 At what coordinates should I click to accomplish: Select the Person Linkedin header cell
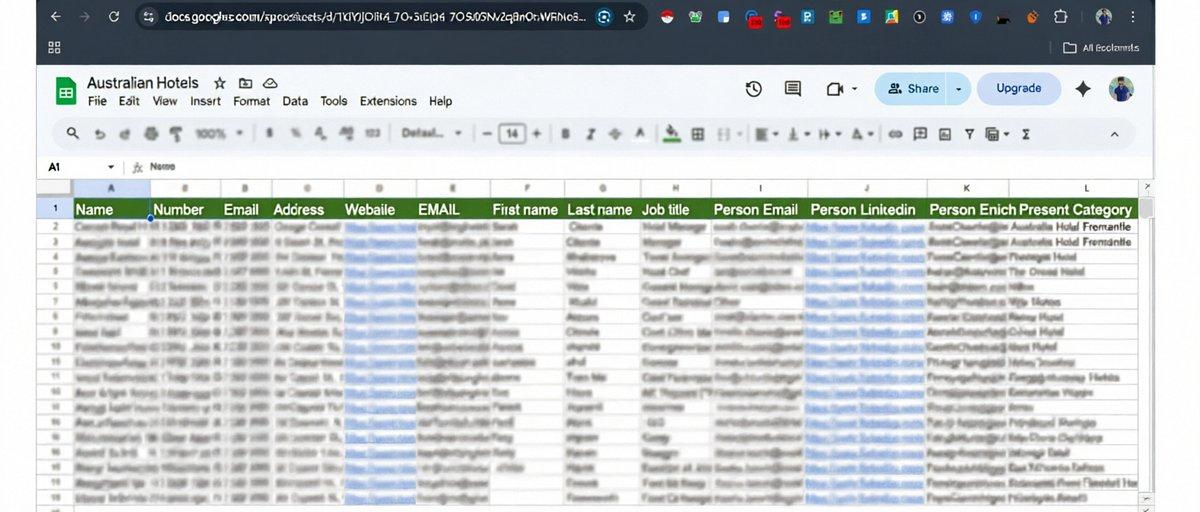[867, 210]
